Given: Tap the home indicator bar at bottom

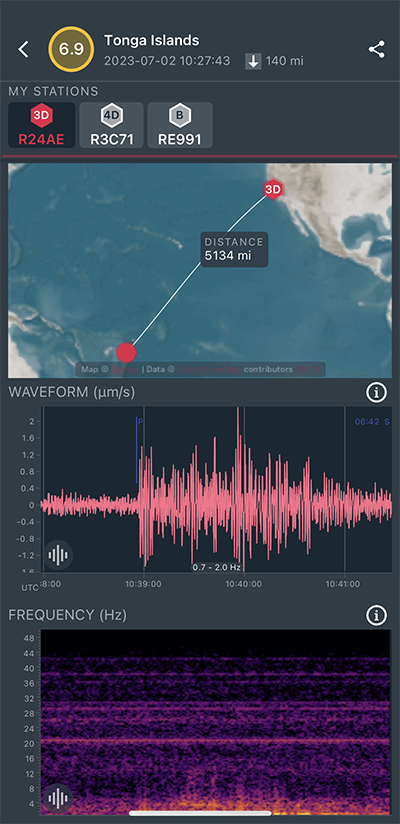Looking at the screenshot, I should point(200,813).
